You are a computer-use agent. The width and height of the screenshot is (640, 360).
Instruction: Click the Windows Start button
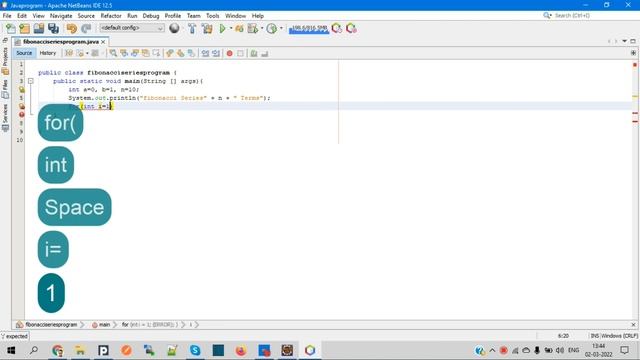pos(11,350)
